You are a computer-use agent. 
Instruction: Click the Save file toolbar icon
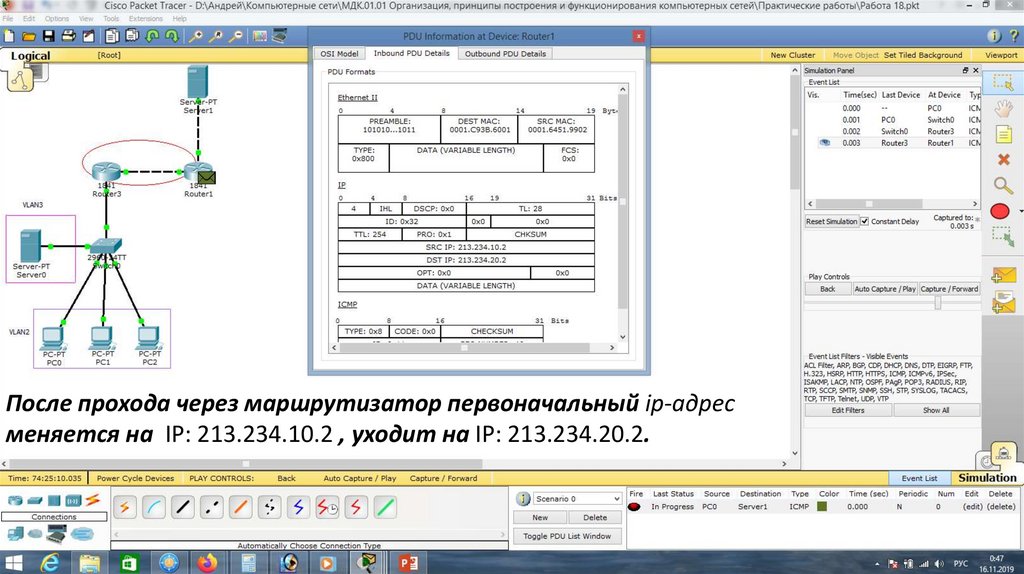click(47, 36)
